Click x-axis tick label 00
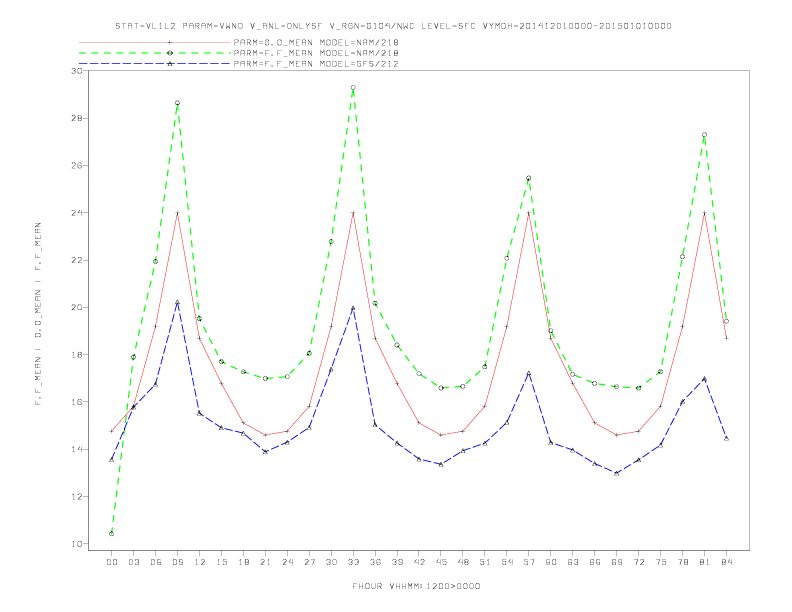792x612 pixels. [112, 562]
